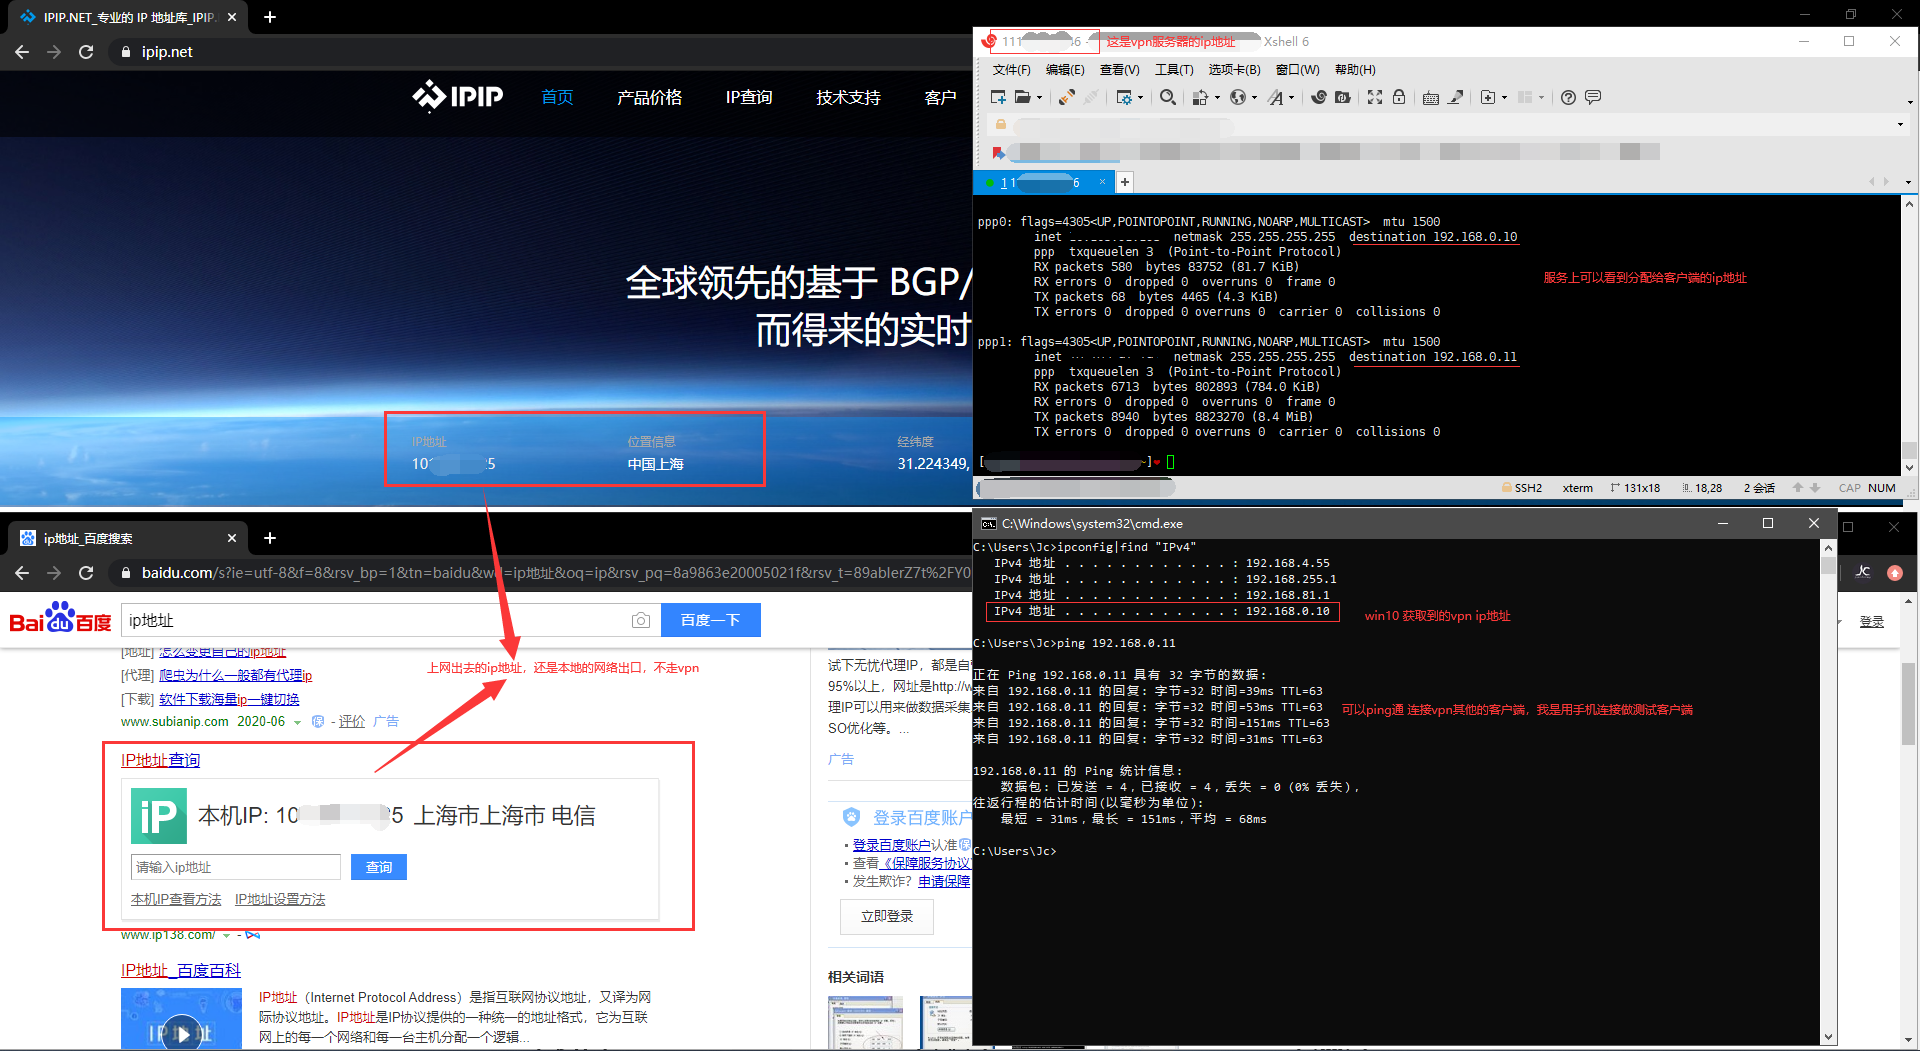Select the 技术支持 nav item on IPIP
Image resolution: width=1920 pixels, height=1051 pixels.
click(x=848, y=97)
